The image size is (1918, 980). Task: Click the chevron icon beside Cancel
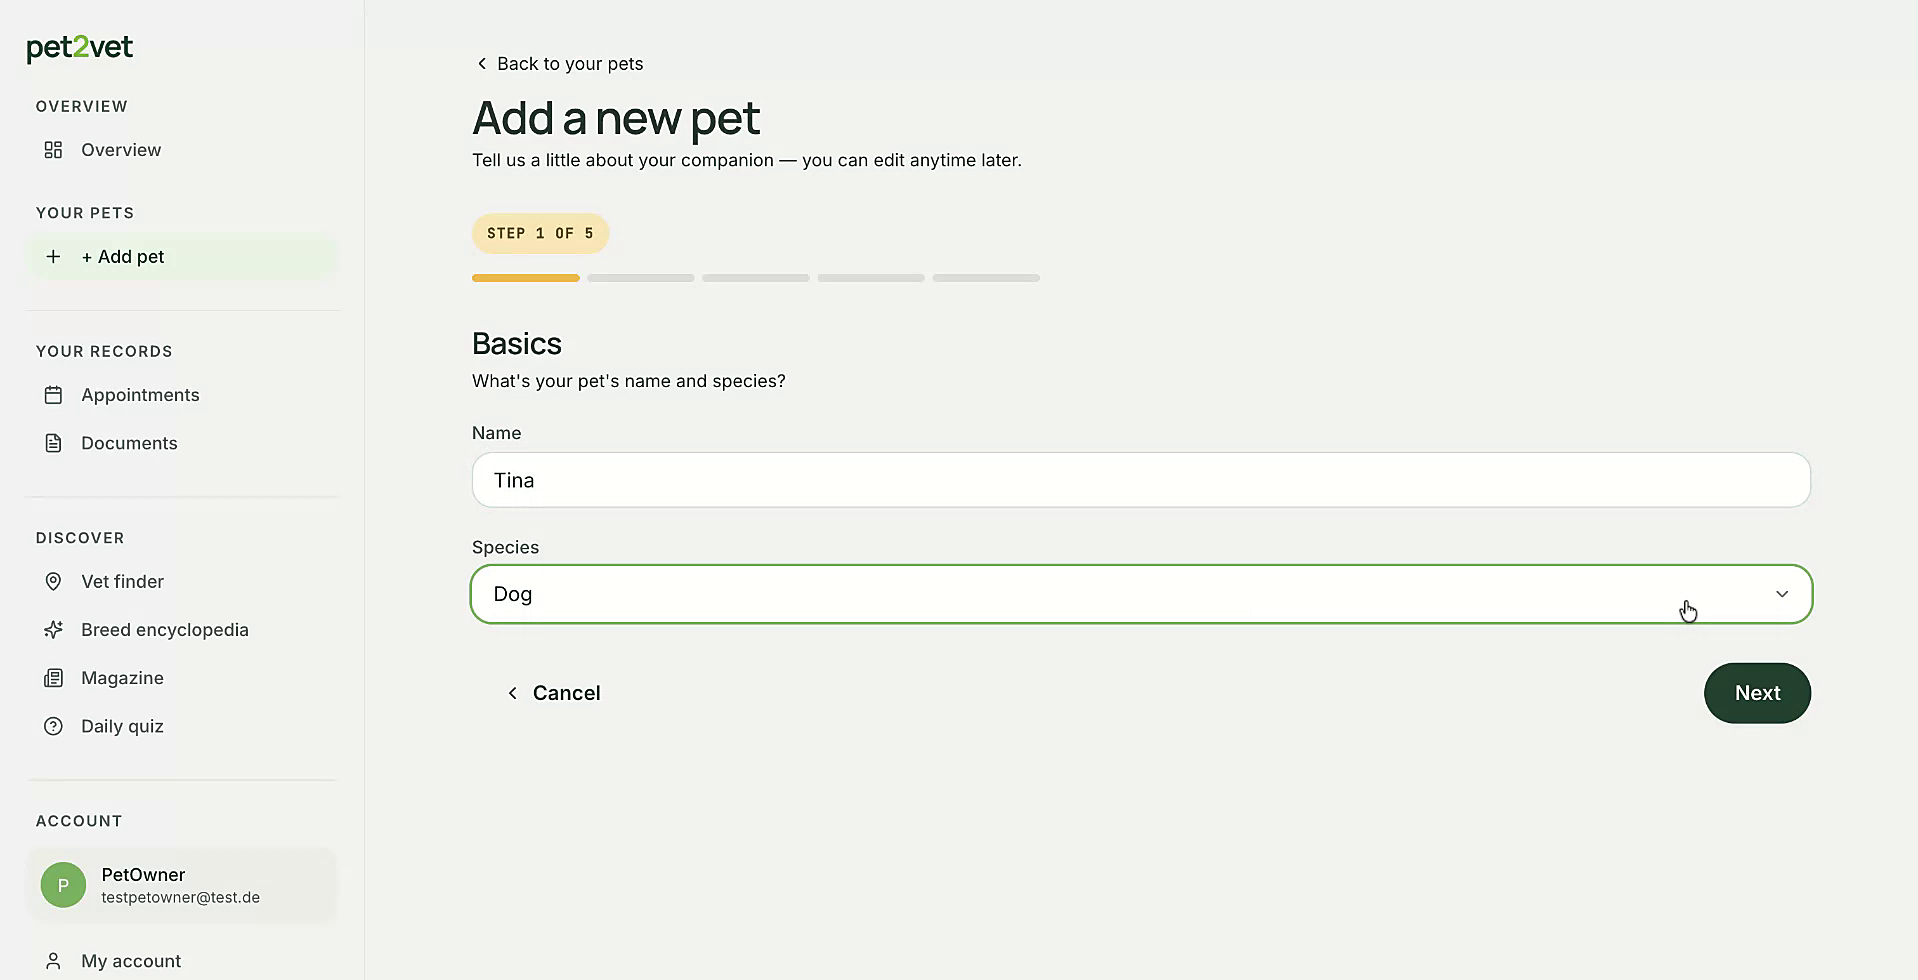512,693
